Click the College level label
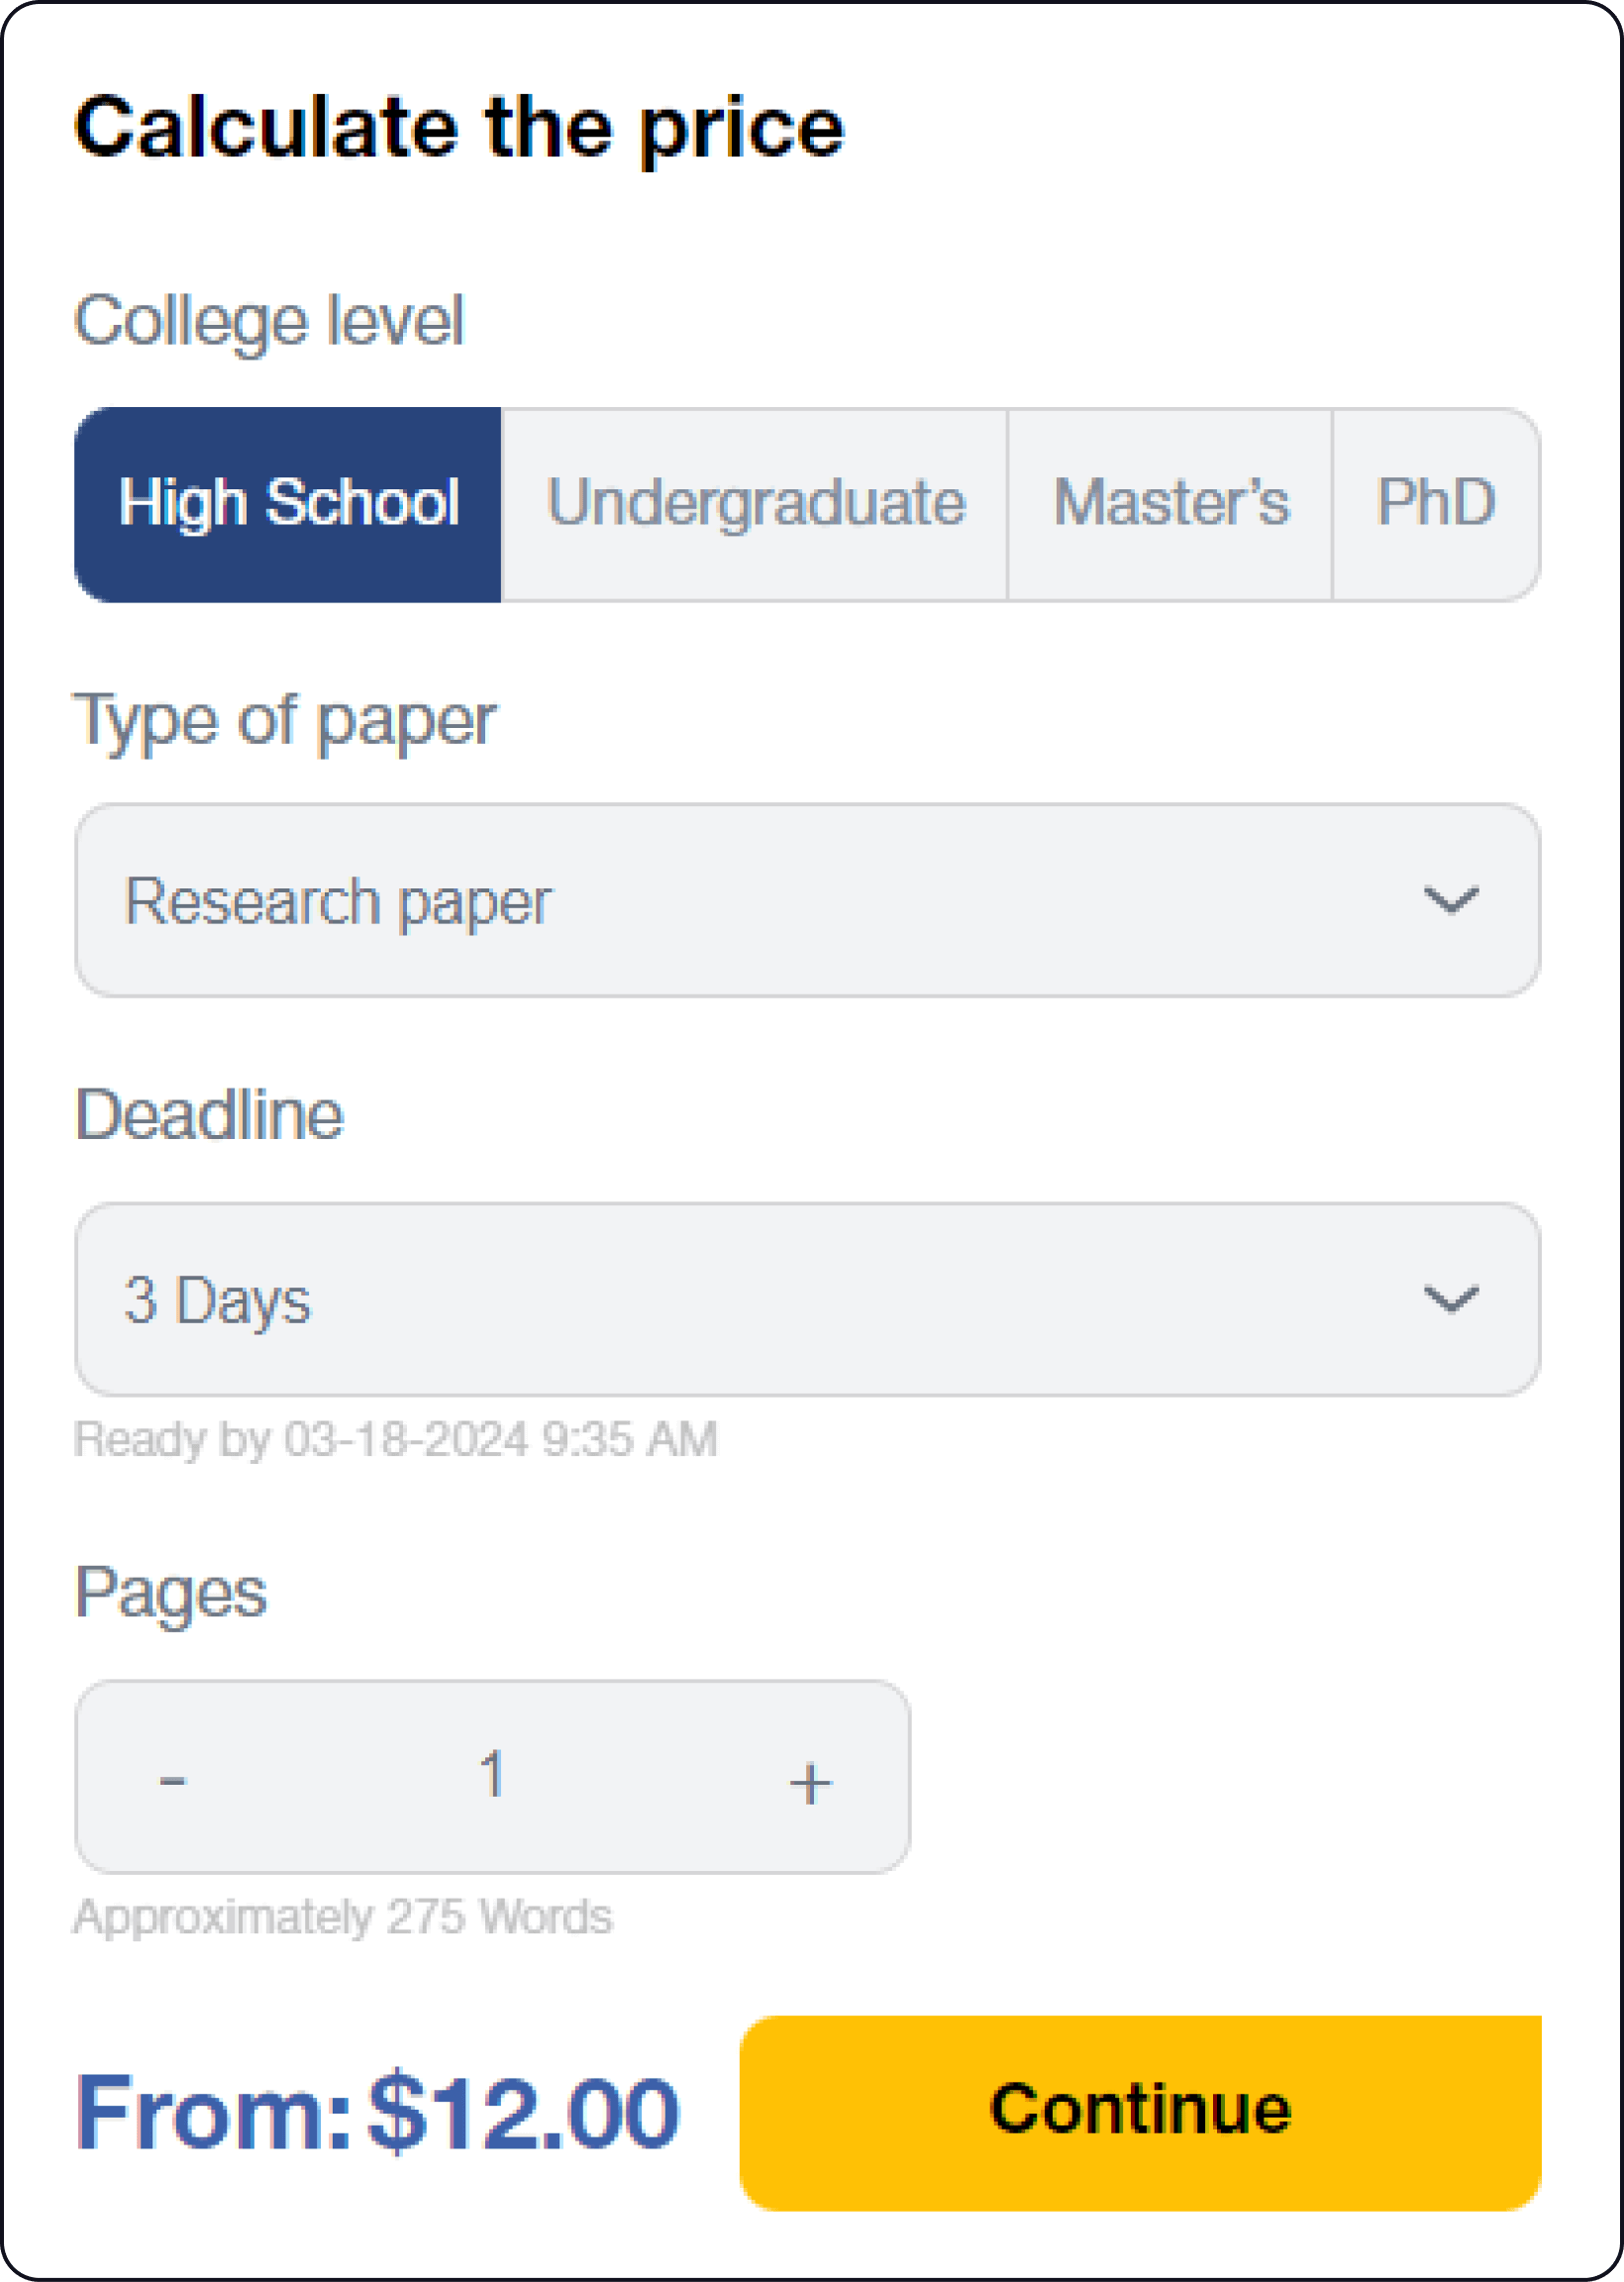Screen dimensions: 1624x2282 [269, 321]
